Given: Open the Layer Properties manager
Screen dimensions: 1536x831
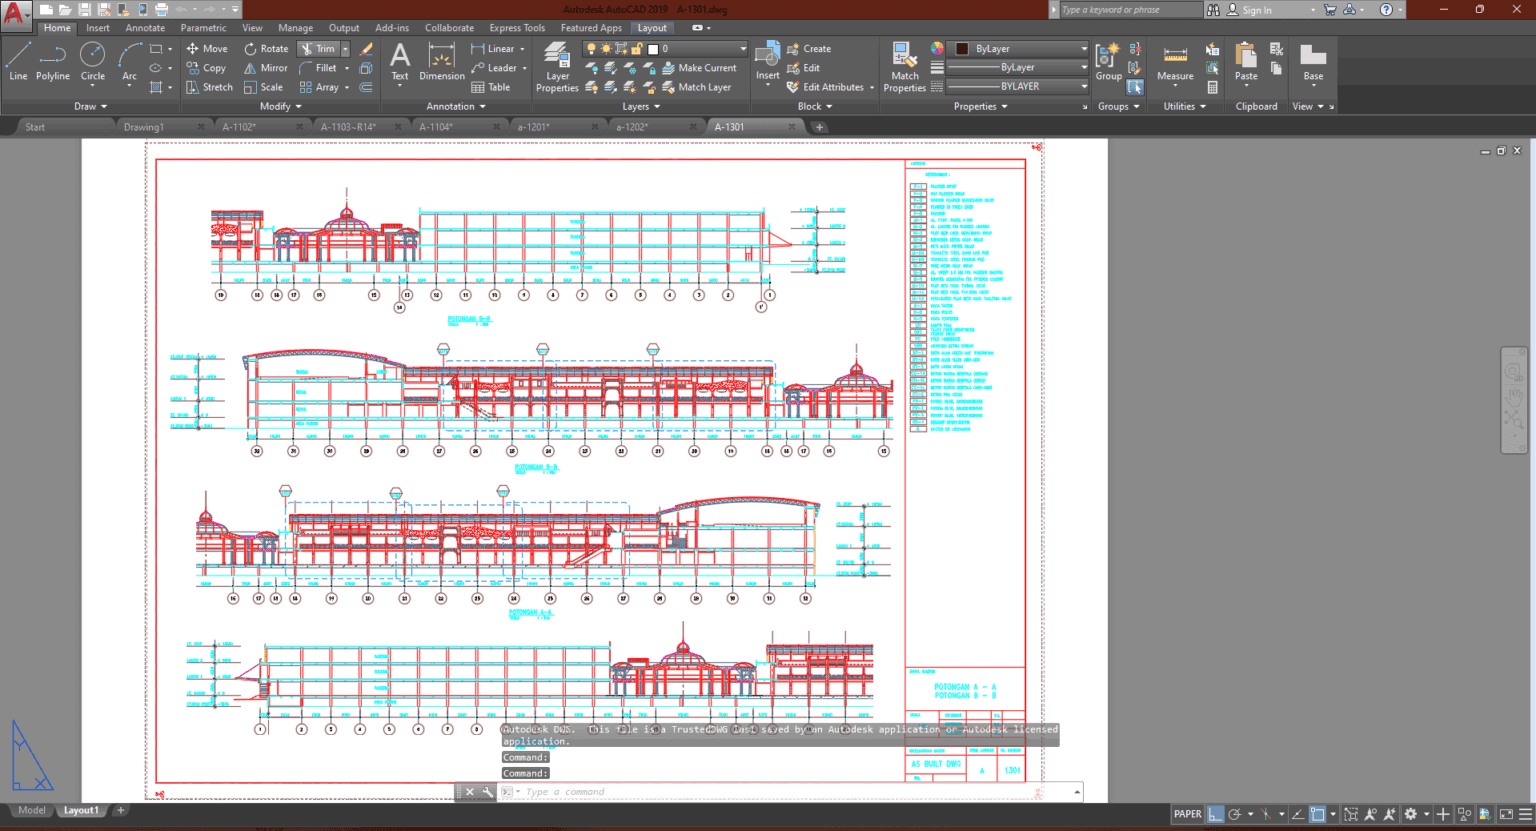Looking at the screenshot, I should pos(557,67).
